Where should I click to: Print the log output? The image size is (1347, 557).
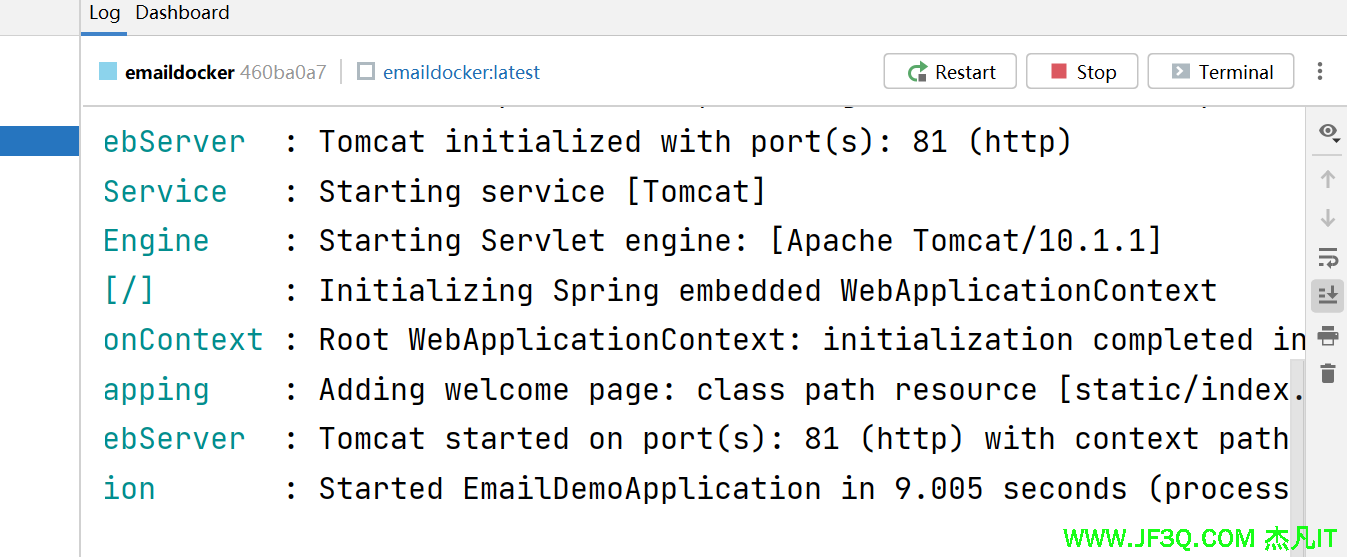[x=1328, y=335]
